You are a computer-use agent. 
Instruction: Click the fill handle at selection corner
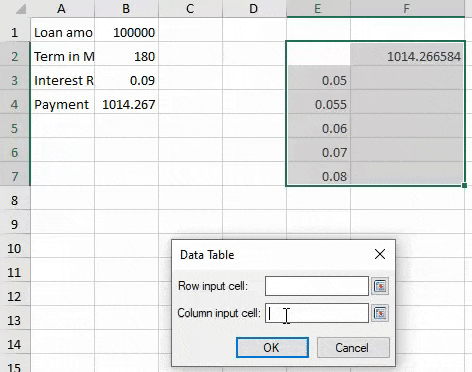464,185
